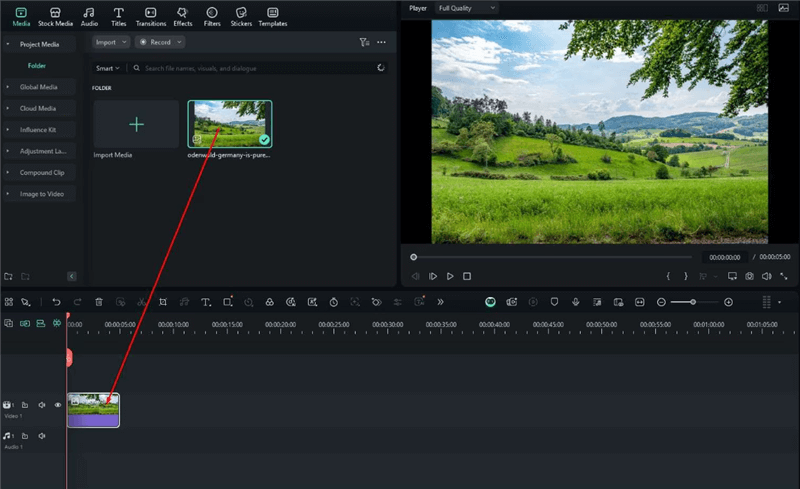The width and height of the screenshot is (800, 489).
Task: Open timeline track layout options grid
Action: coord(766,302)
